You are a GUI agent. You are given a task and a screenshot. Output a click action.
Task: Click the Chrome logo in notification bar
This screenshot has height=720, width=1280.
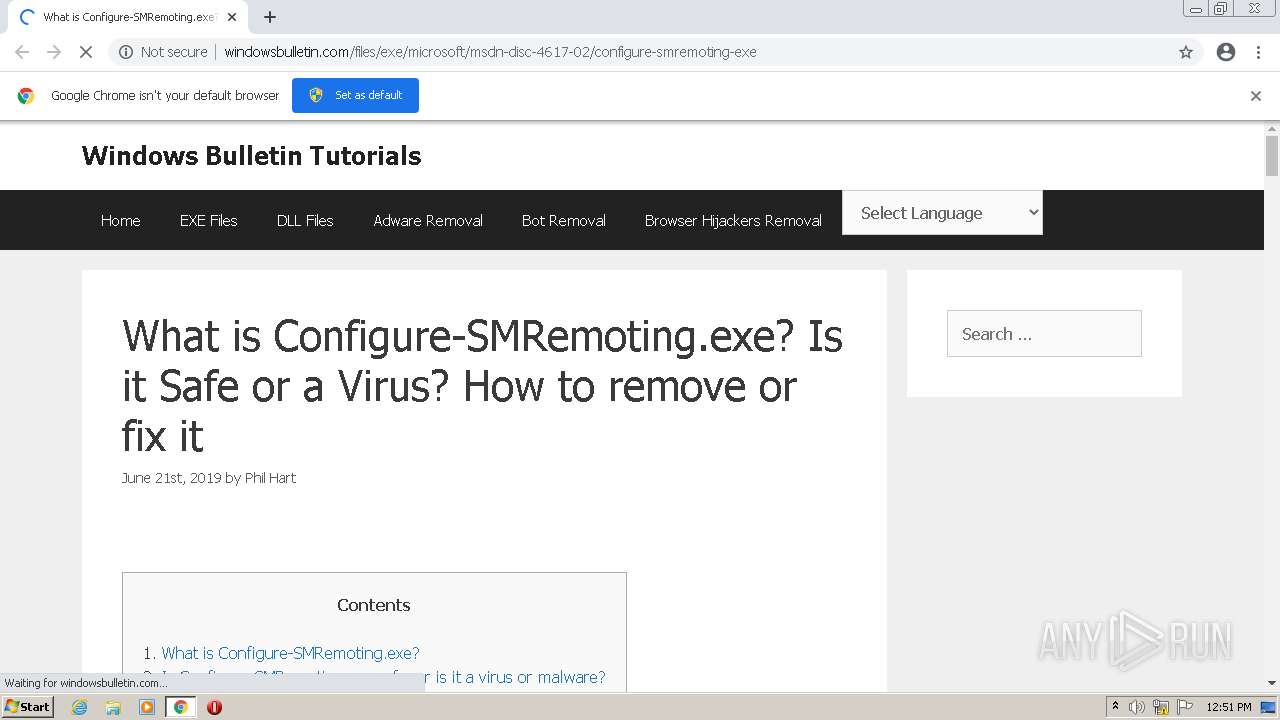[26, 96]
